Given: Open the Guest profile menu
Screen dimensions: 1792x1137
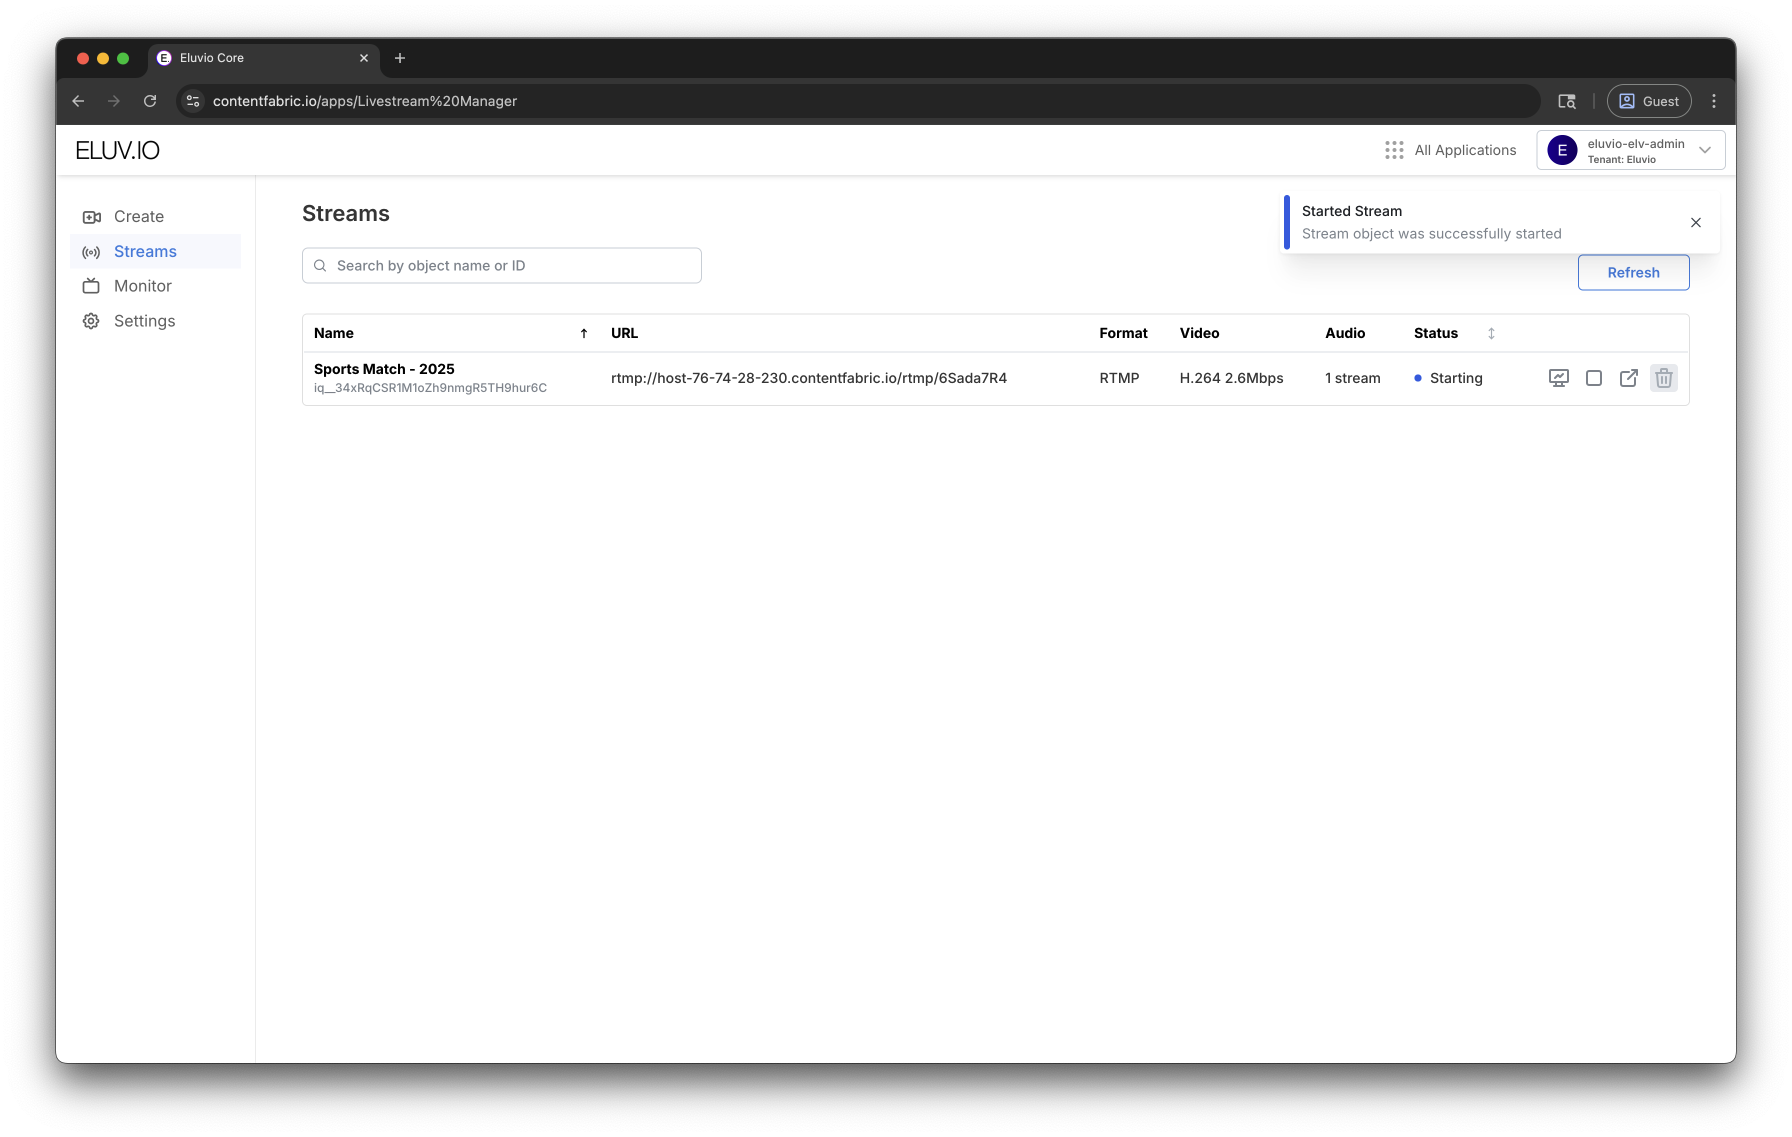Looking at the screenshot, I should point(1649,101).
